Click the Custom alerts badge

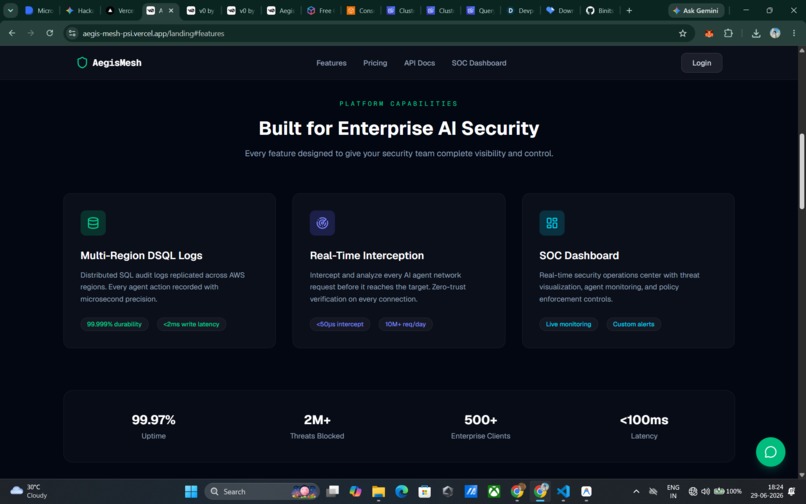click(x=633, y=324)
